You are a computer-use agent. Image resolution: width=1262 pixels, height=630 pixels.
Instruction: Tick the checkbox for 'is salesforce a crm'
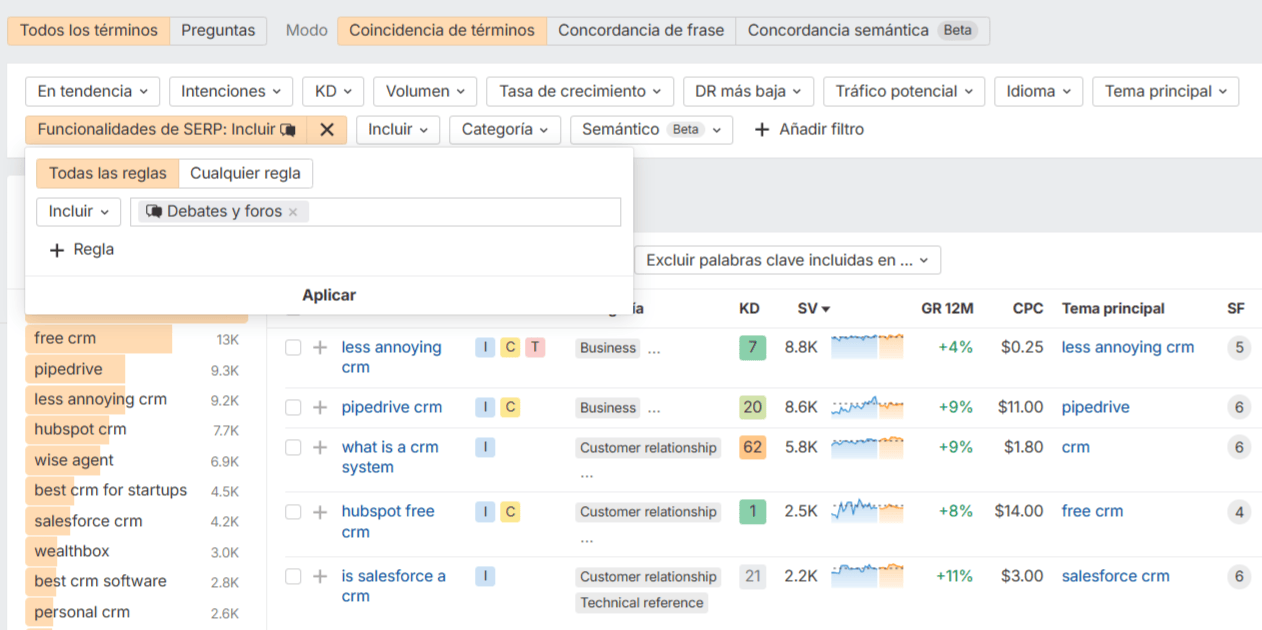point(293,577)
